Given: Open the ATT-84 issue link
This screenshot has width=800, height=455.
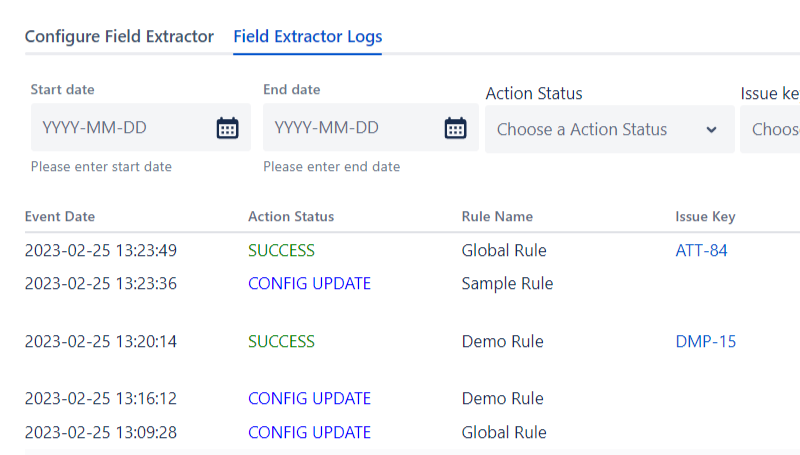Looking at the screenshot, I should click(x=701, y=251).
